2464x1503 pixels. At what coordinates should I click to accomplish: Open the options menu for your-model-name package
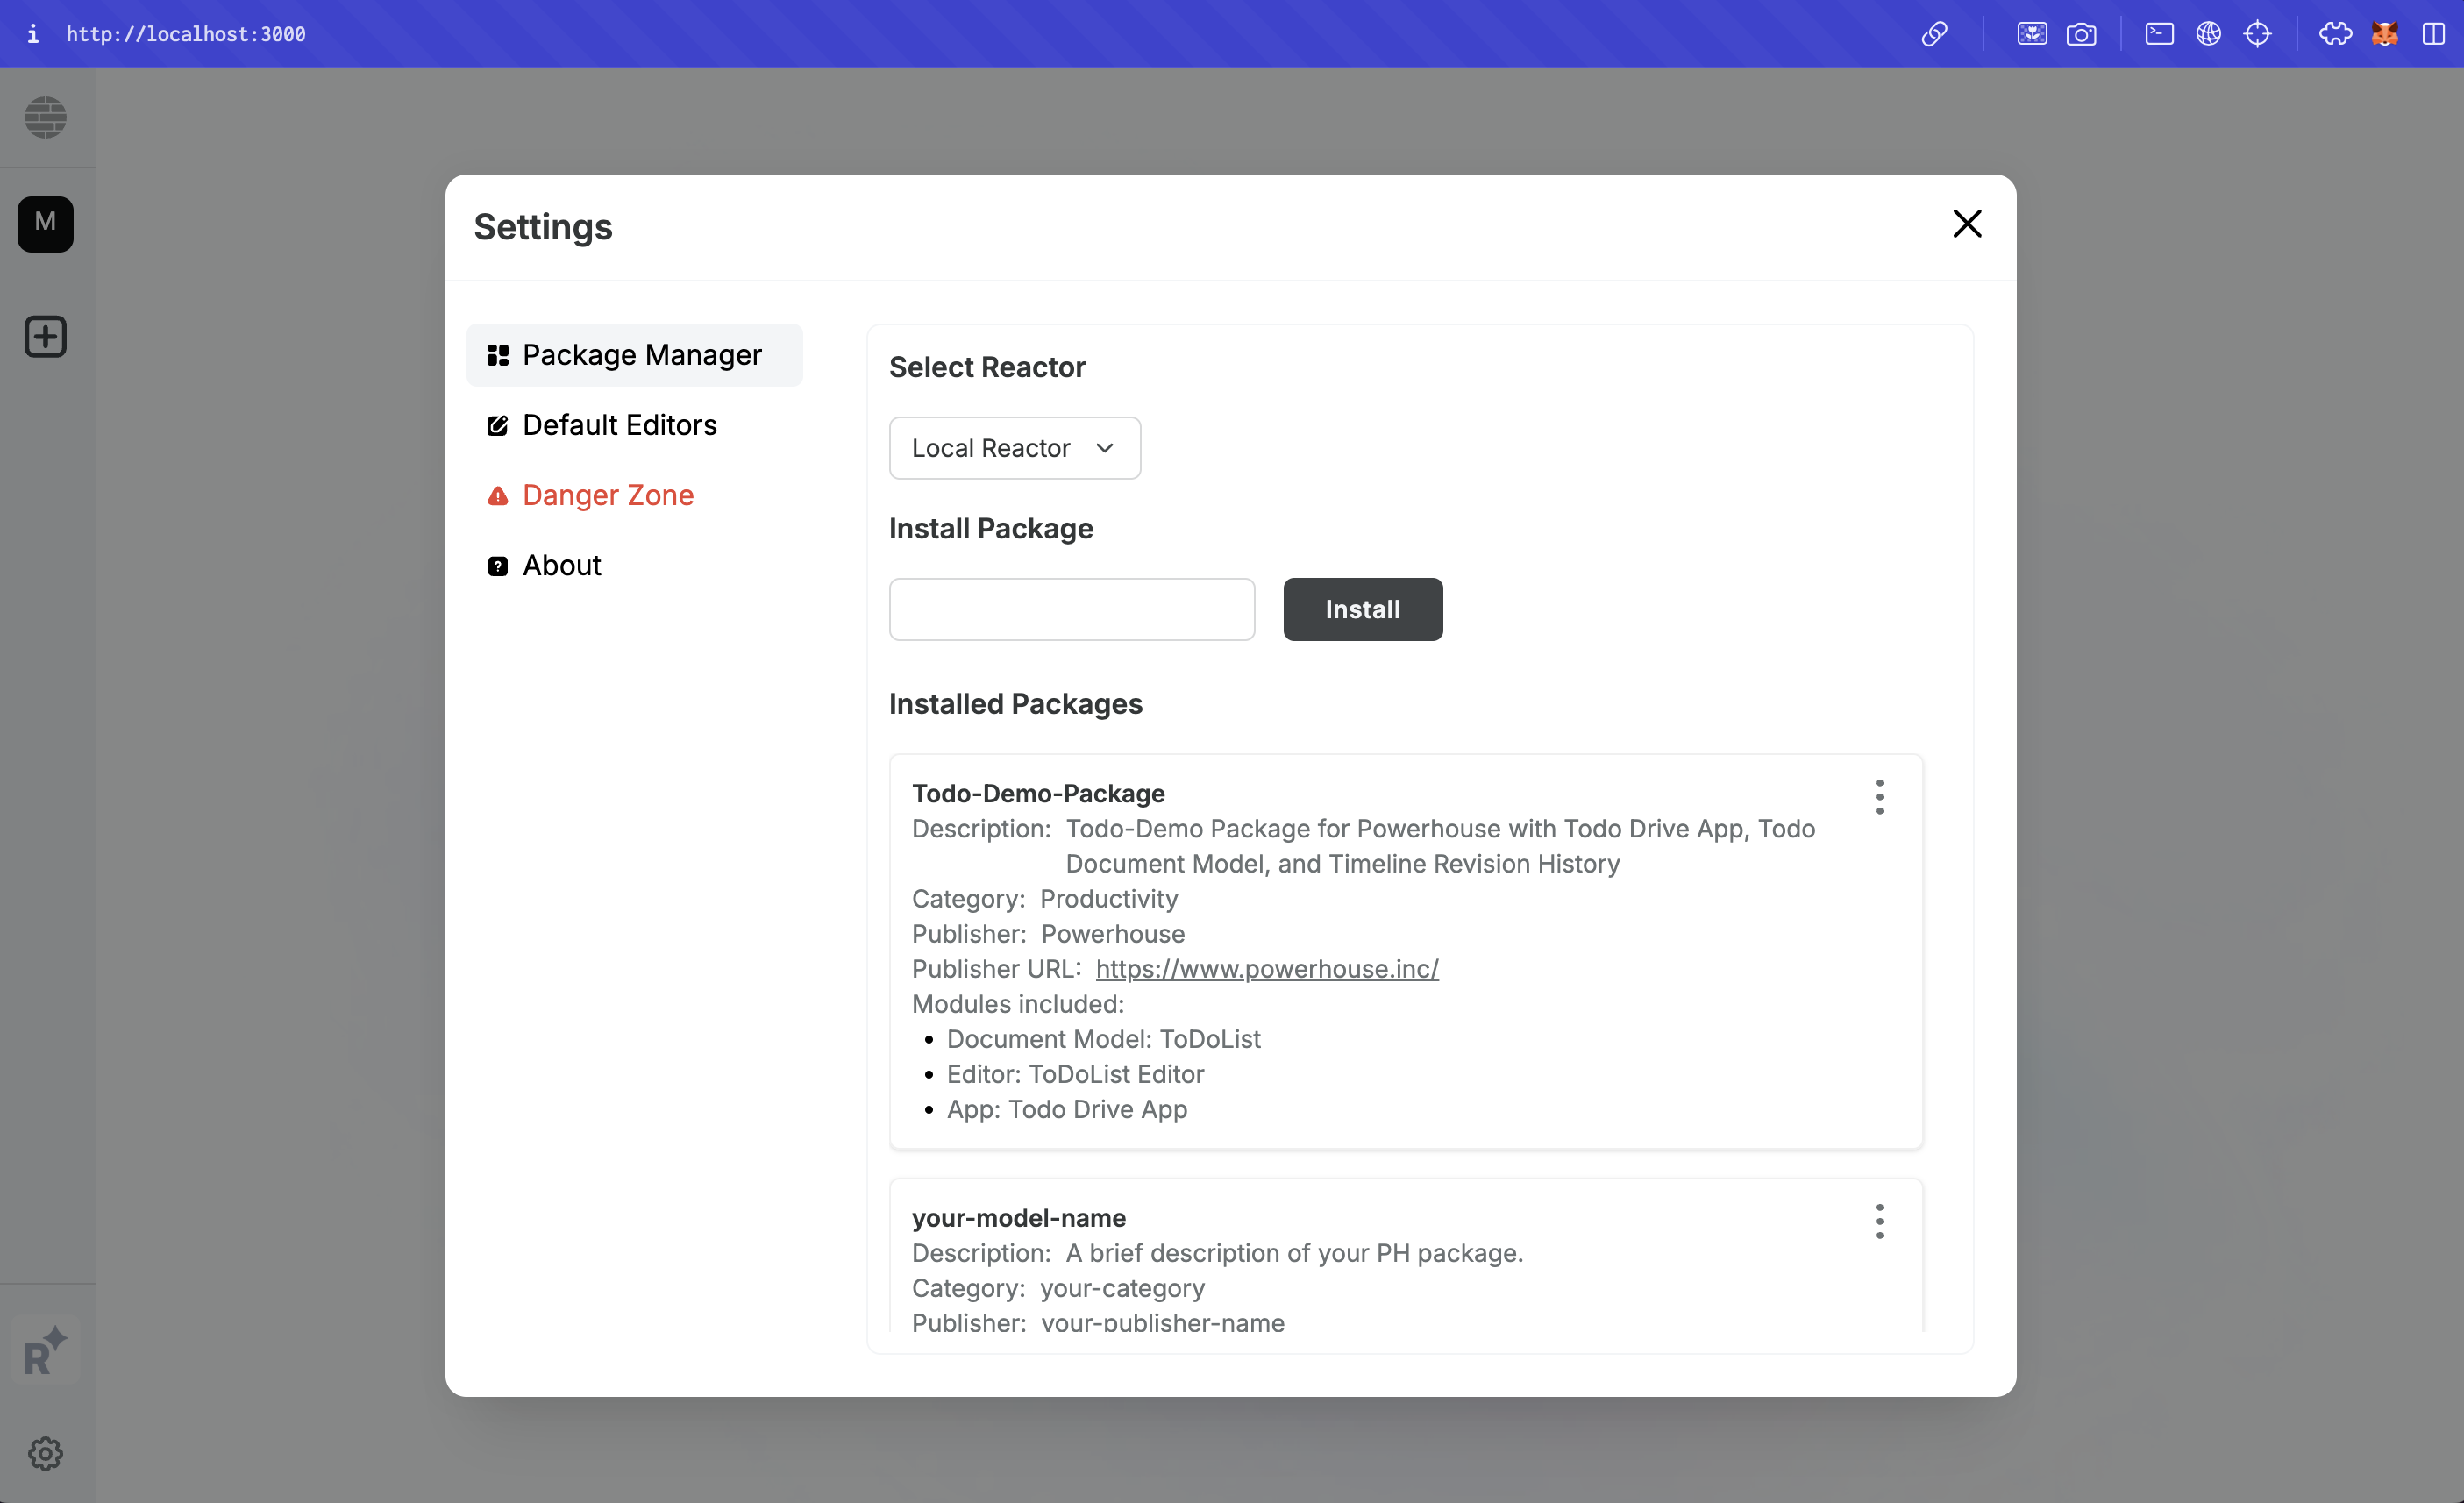click(x=1878, y=1221)
